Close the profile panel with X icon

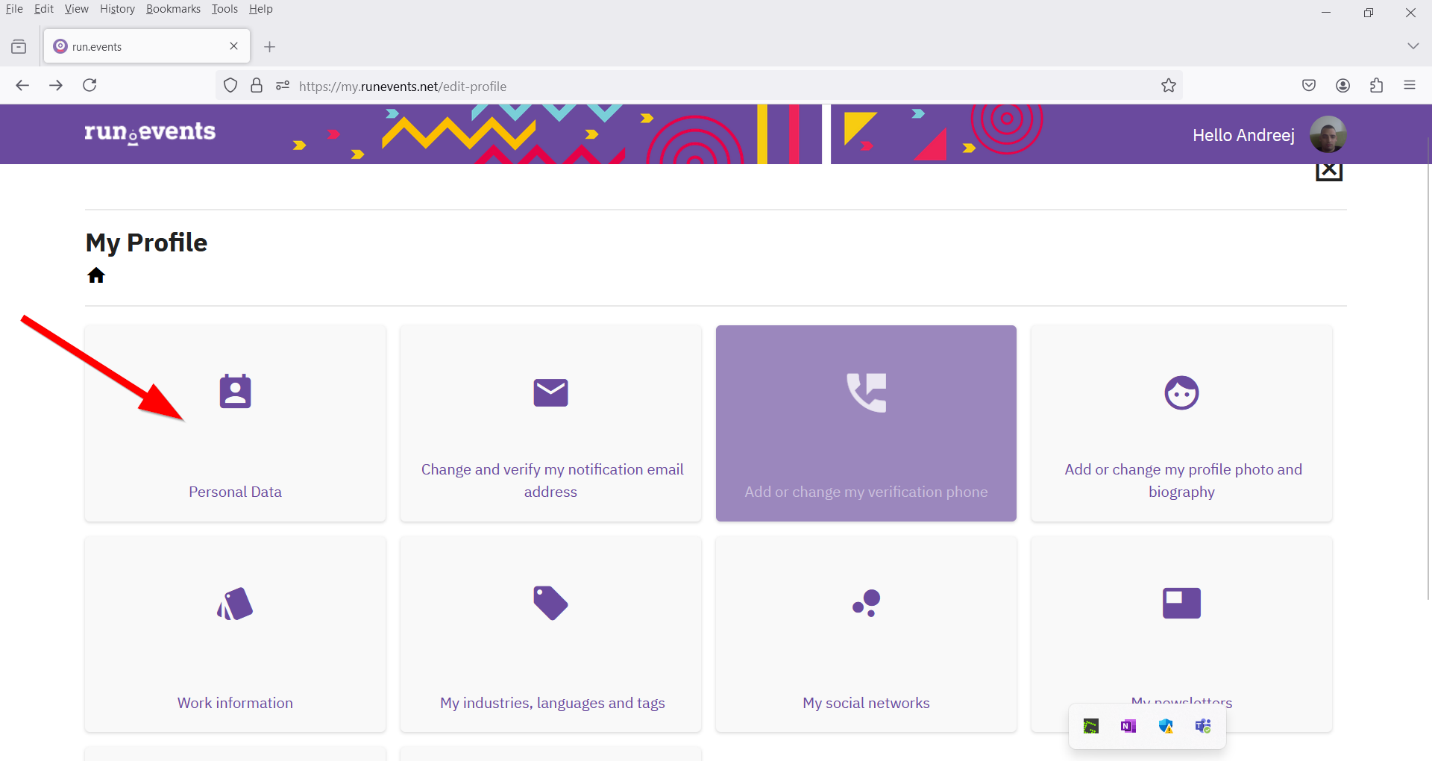point(1328,171)
